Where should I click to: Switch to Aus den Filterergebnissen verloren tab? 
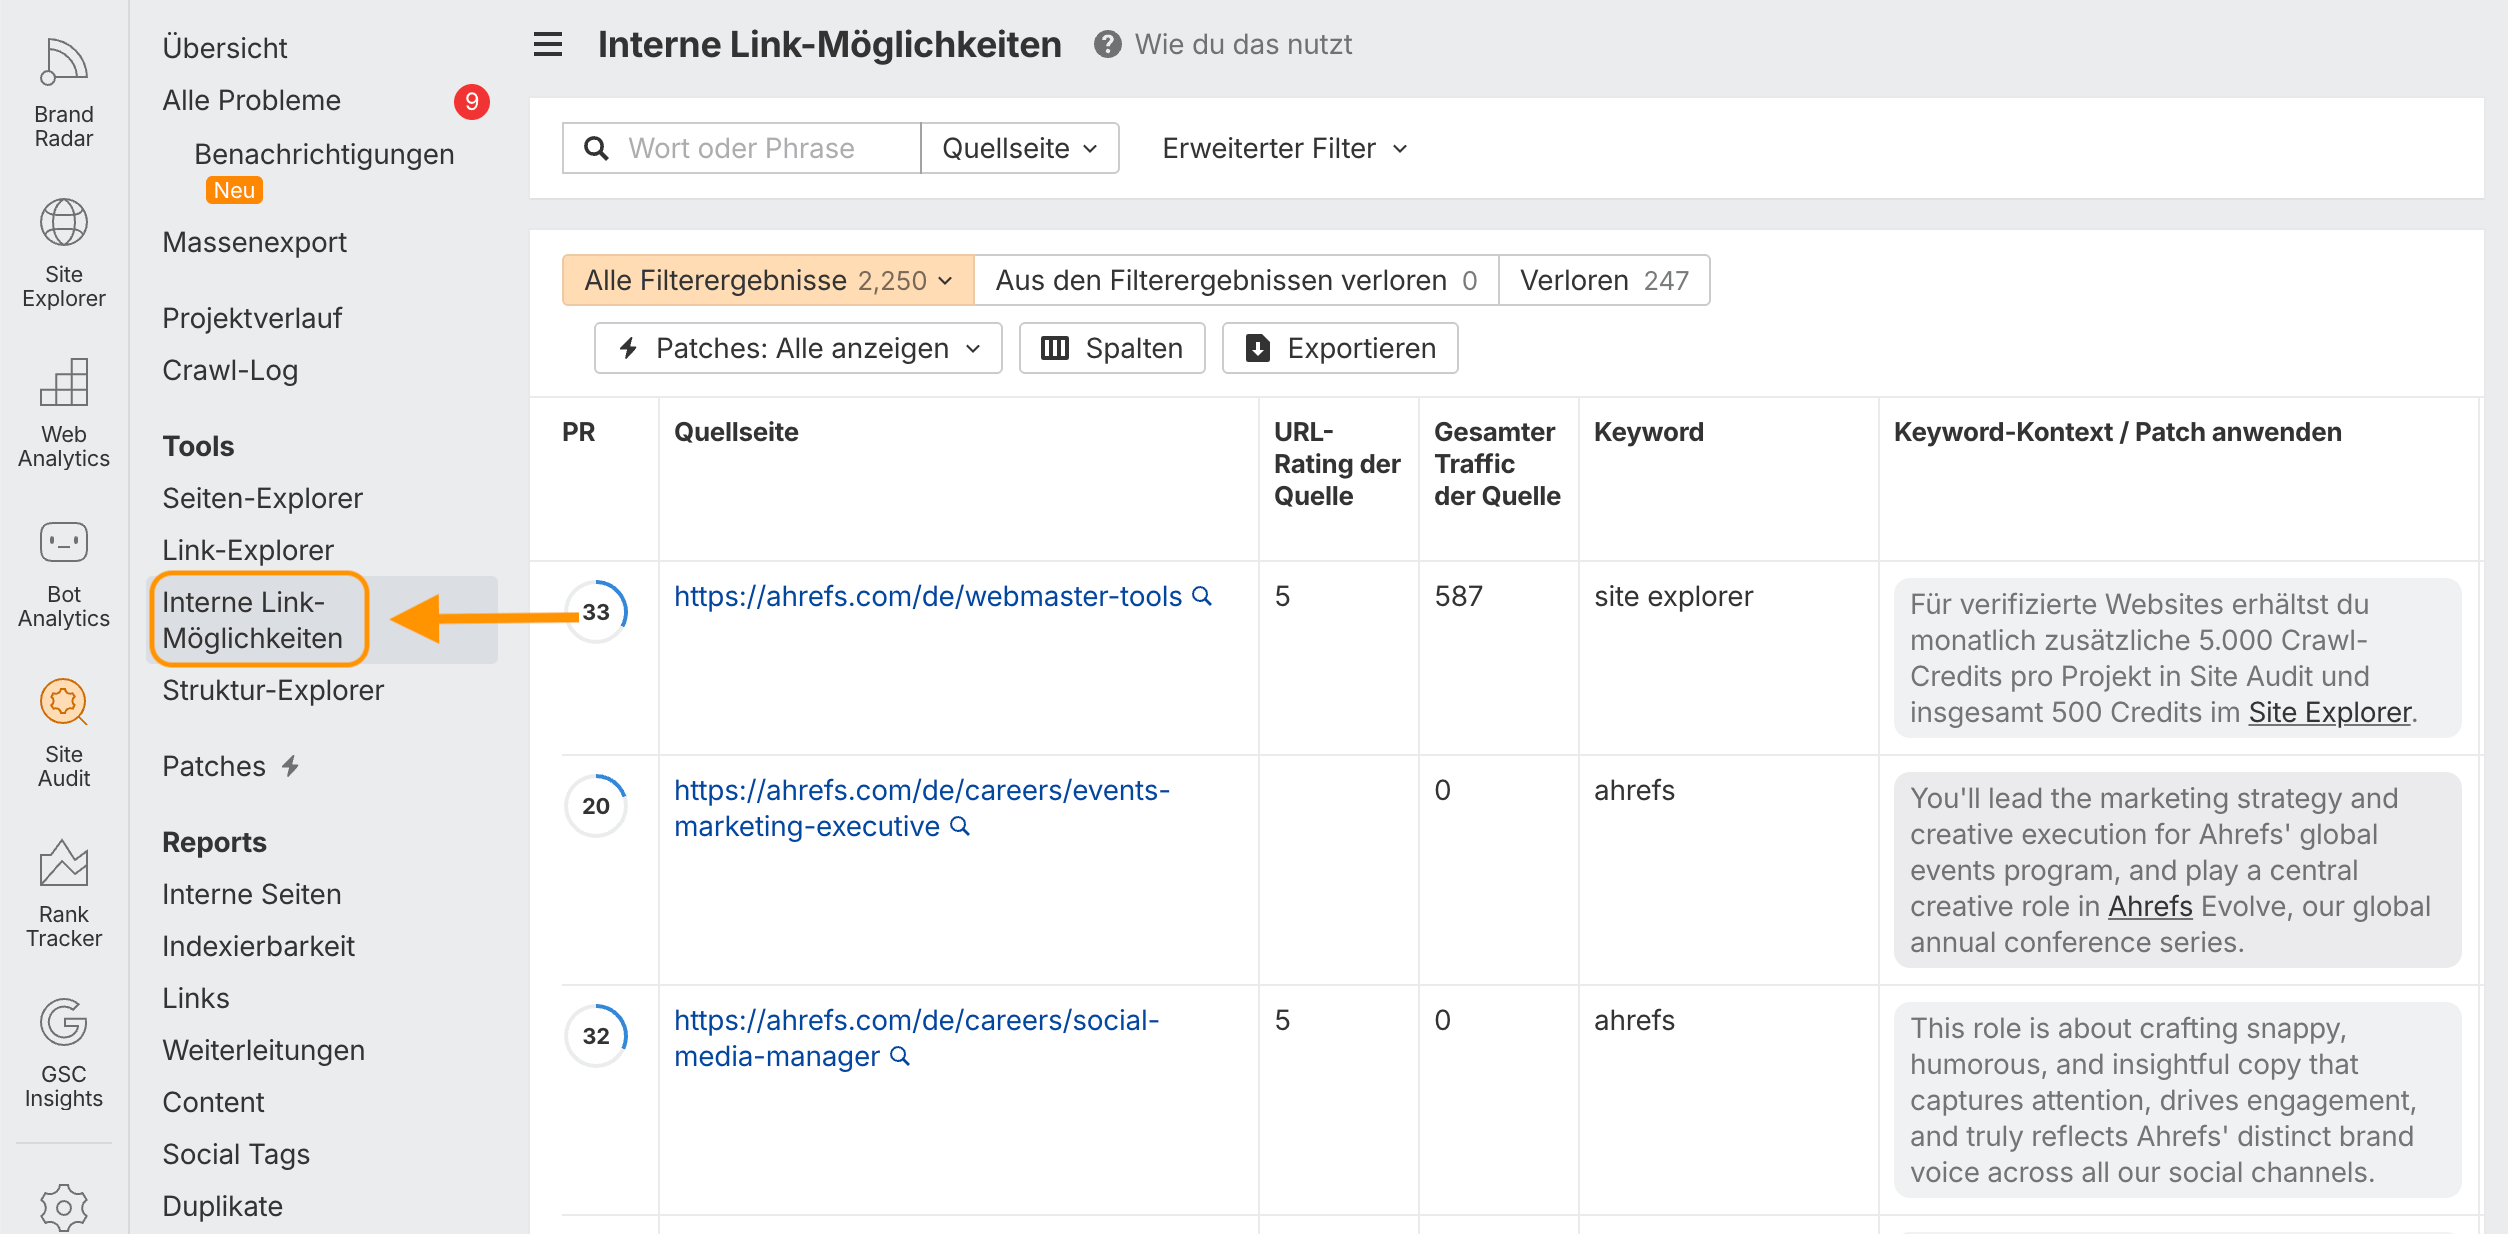coord(1236,280)
